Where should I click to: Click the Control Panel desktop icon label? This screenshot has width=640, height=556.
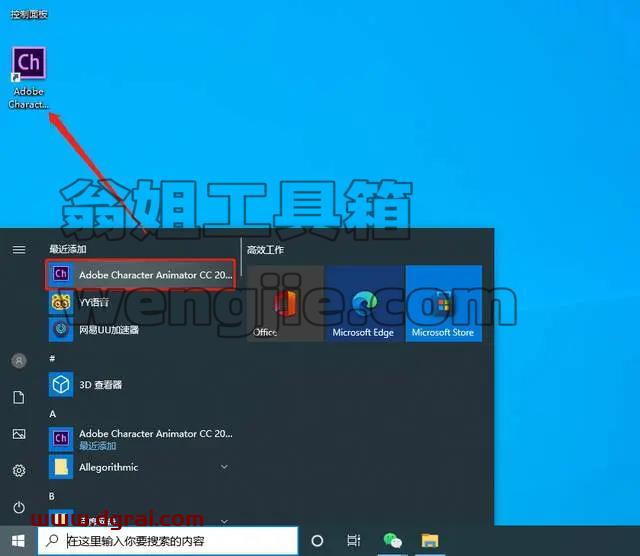pos(29,15)
